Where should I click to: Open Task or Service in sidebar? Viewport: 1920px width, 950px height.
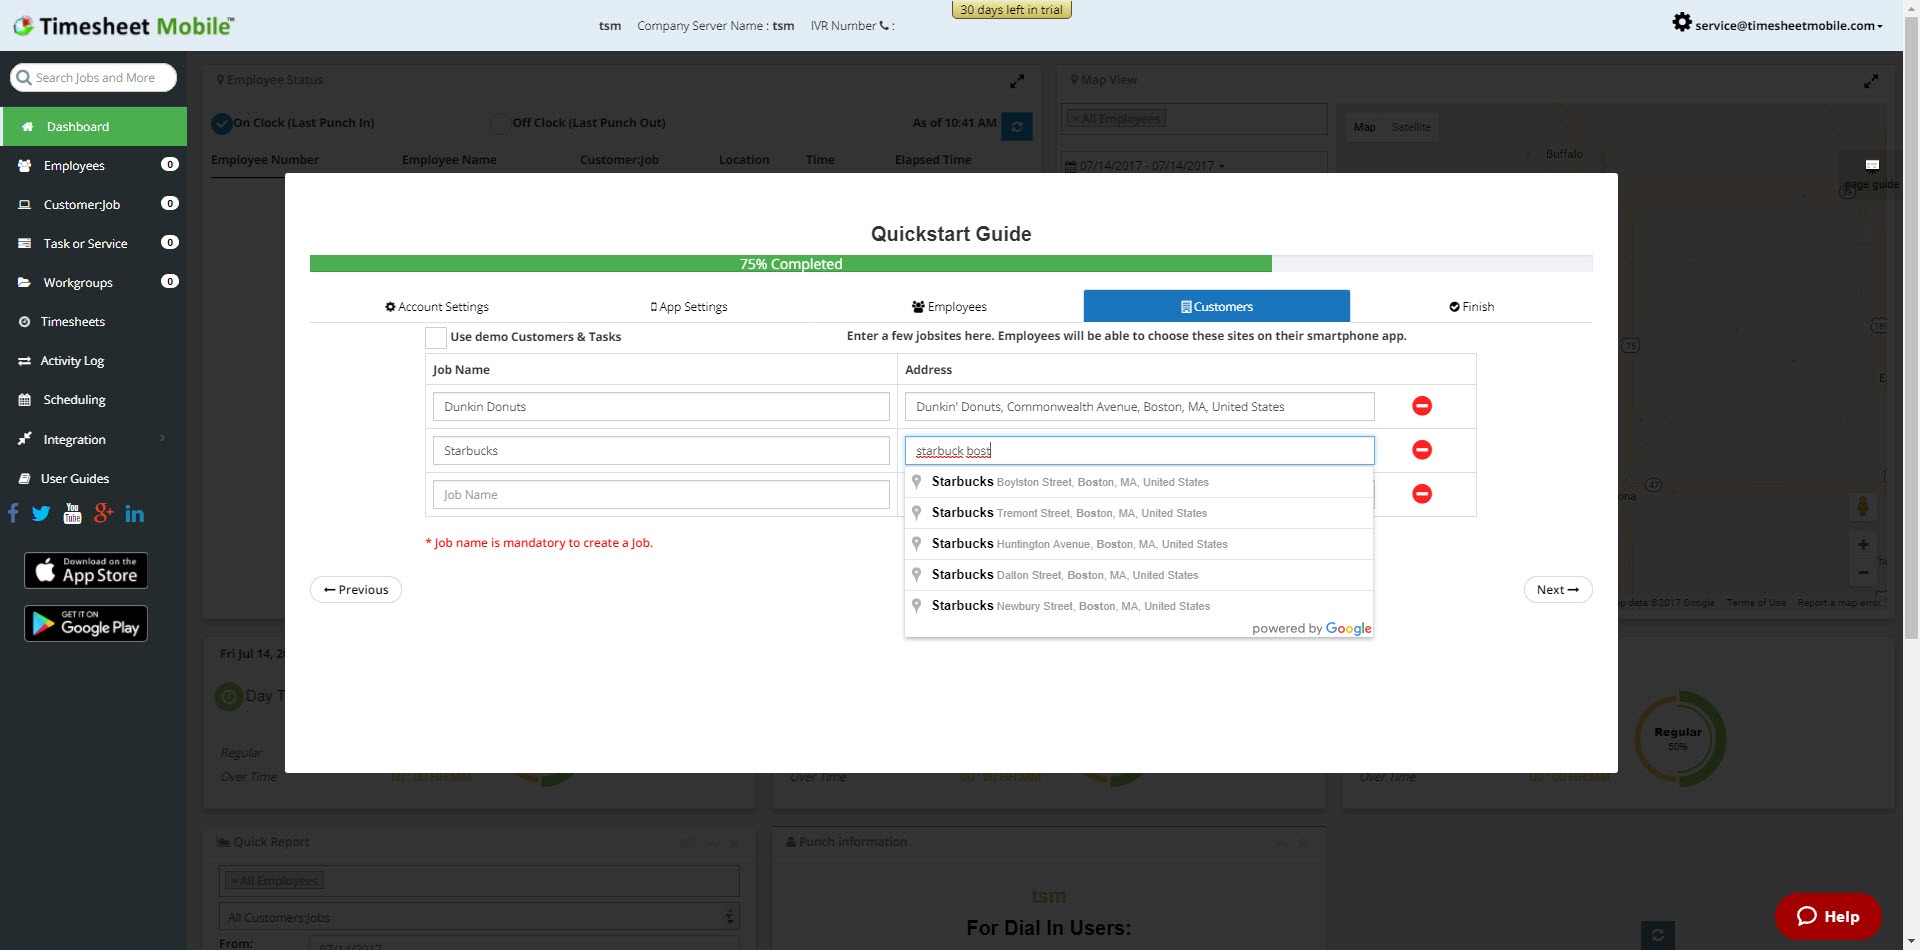coord(93,244)
